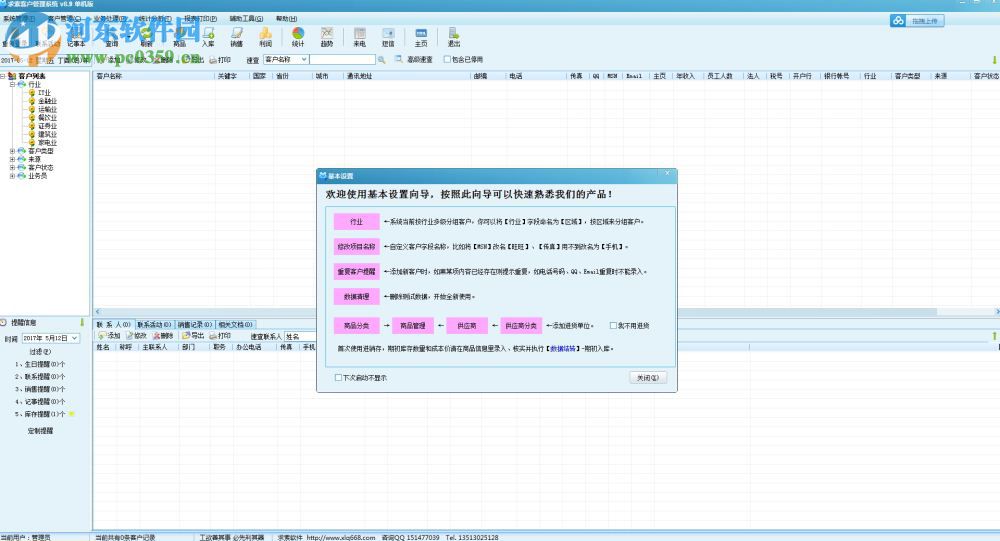Click the pink 商品管理 button

coord(413,325)
